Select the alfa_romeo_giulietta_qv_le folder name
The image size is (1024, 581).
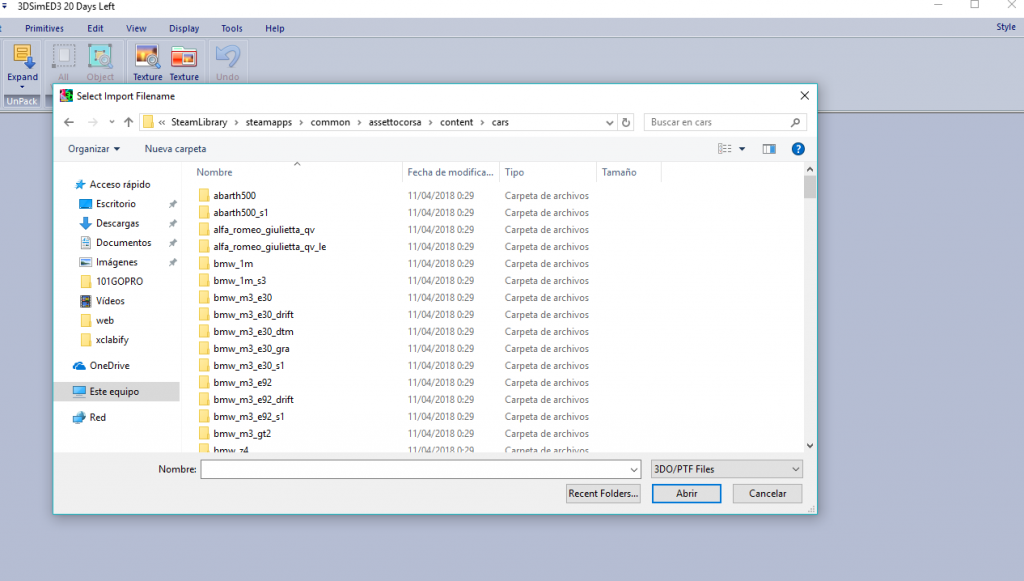(x=270, y=247)
